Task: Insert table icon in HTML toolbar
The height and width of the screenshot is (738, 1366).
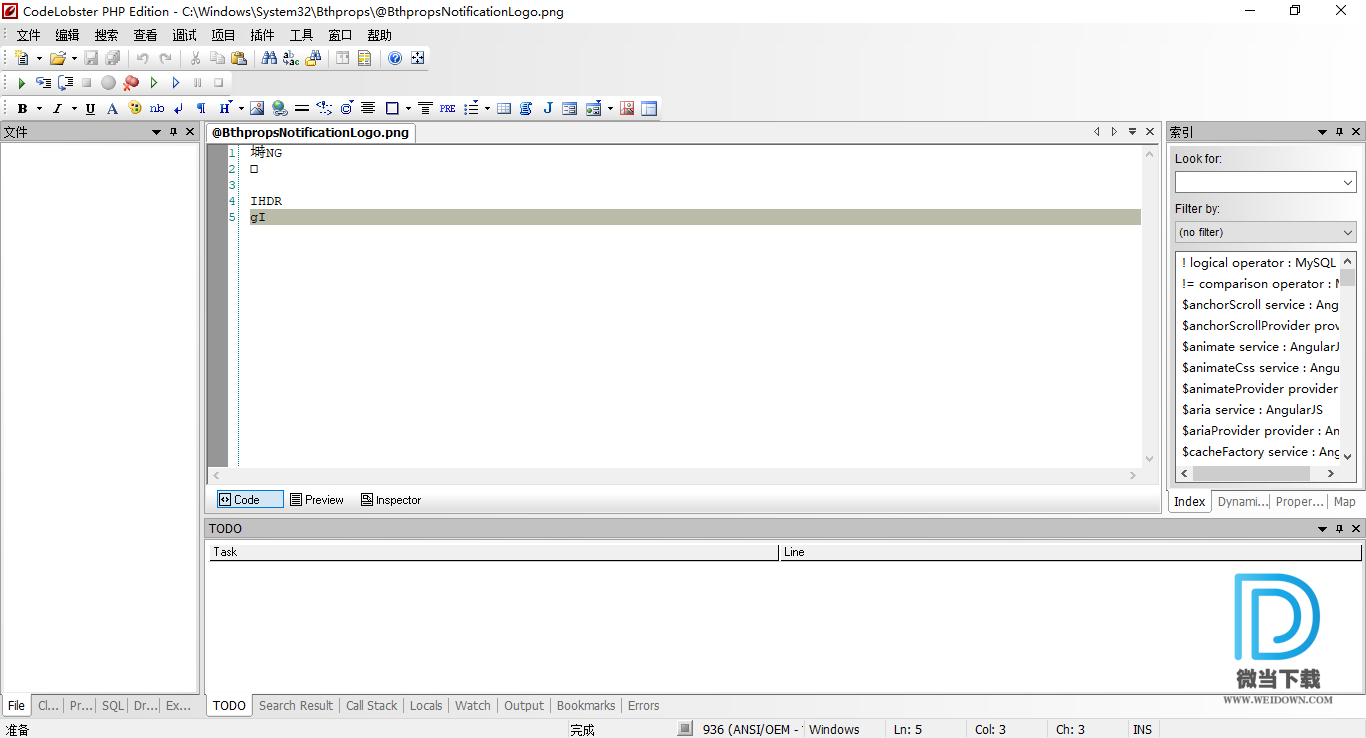Action: tap(503, 108)
